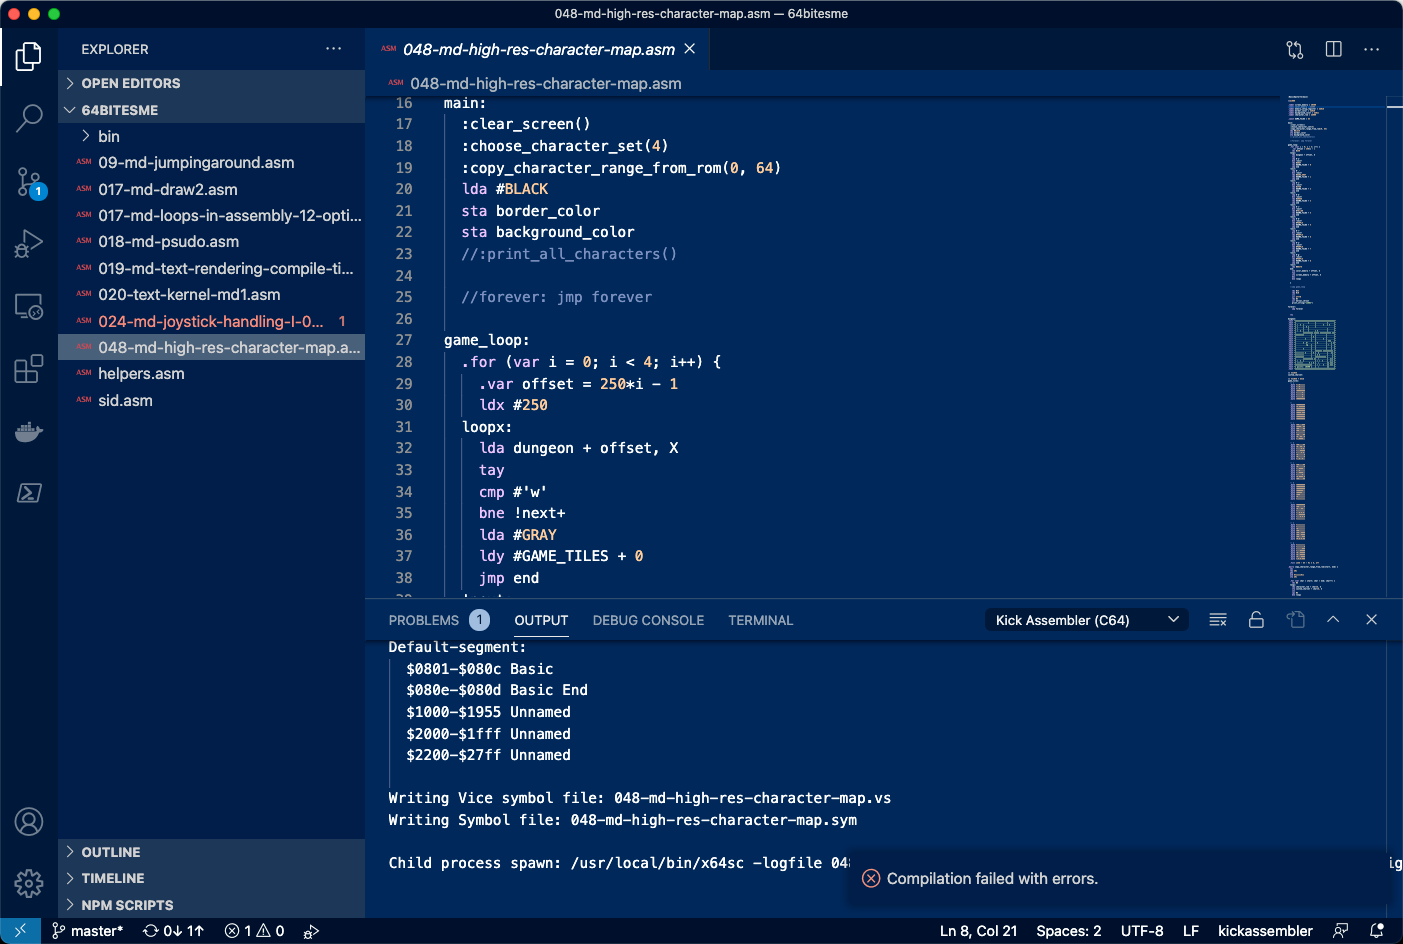Image resolution: width=1403 pixels, height=944 pixels.
Task: Open Run and Debug view
Action: point(29,243)
